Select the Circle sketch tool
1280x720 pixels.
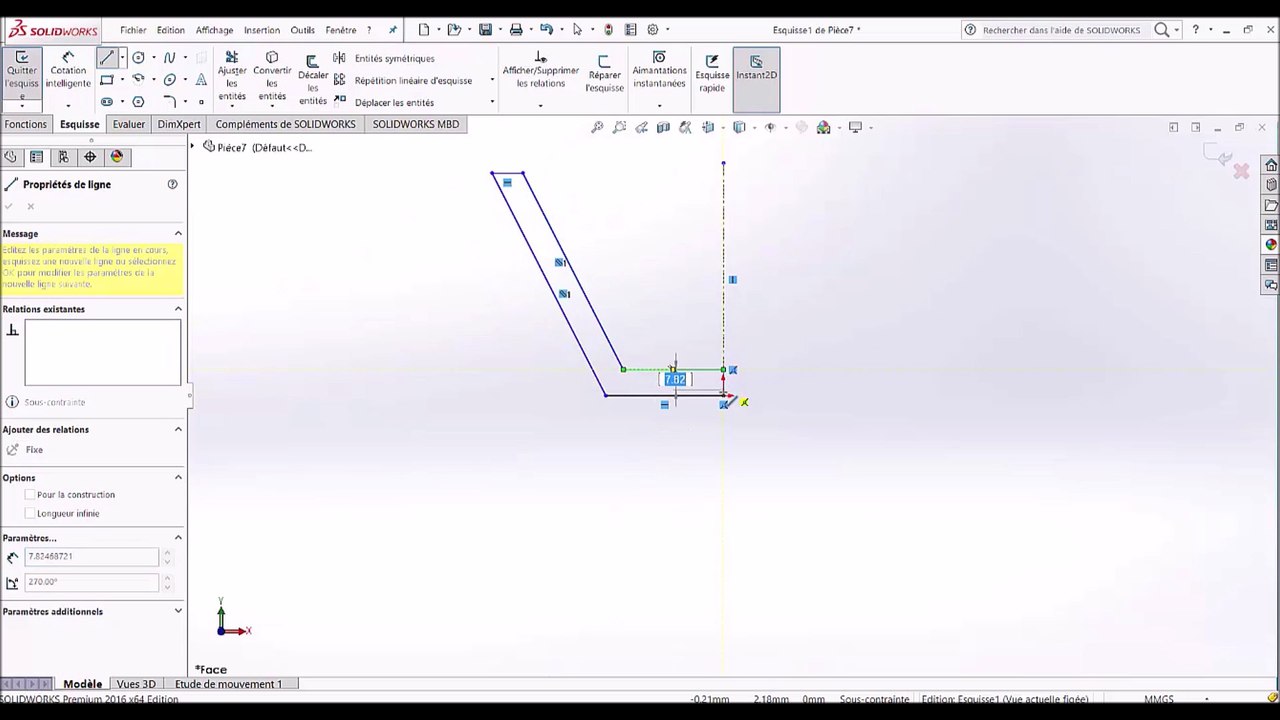(138, 58)
